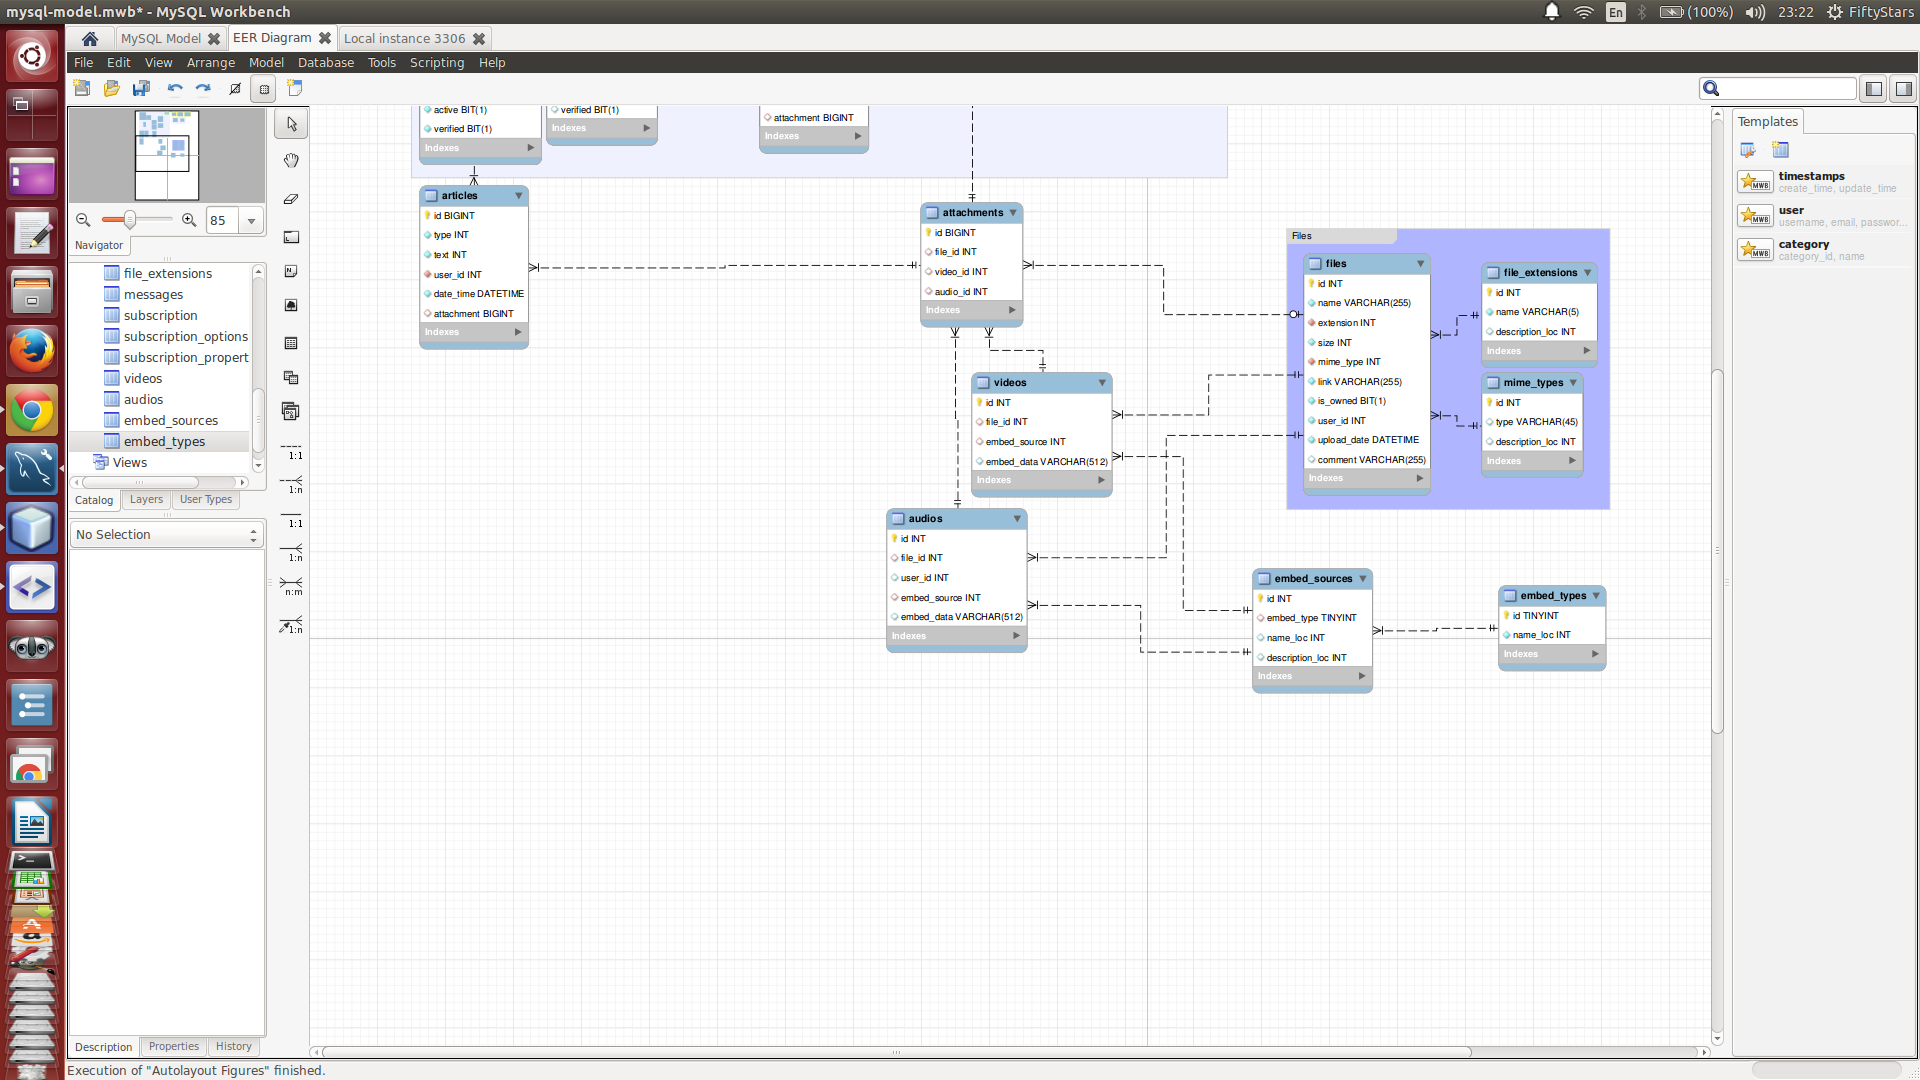Click the Relationship n:m icon on sidebar
The height and width of the screenshot is (1080, 1920).
click(x=291, y=589)
